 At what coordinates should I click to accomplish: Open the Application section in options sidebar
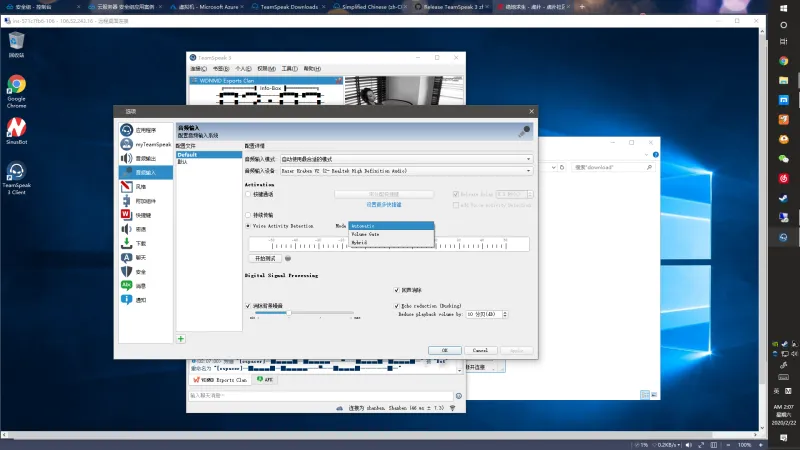point(145,130)
